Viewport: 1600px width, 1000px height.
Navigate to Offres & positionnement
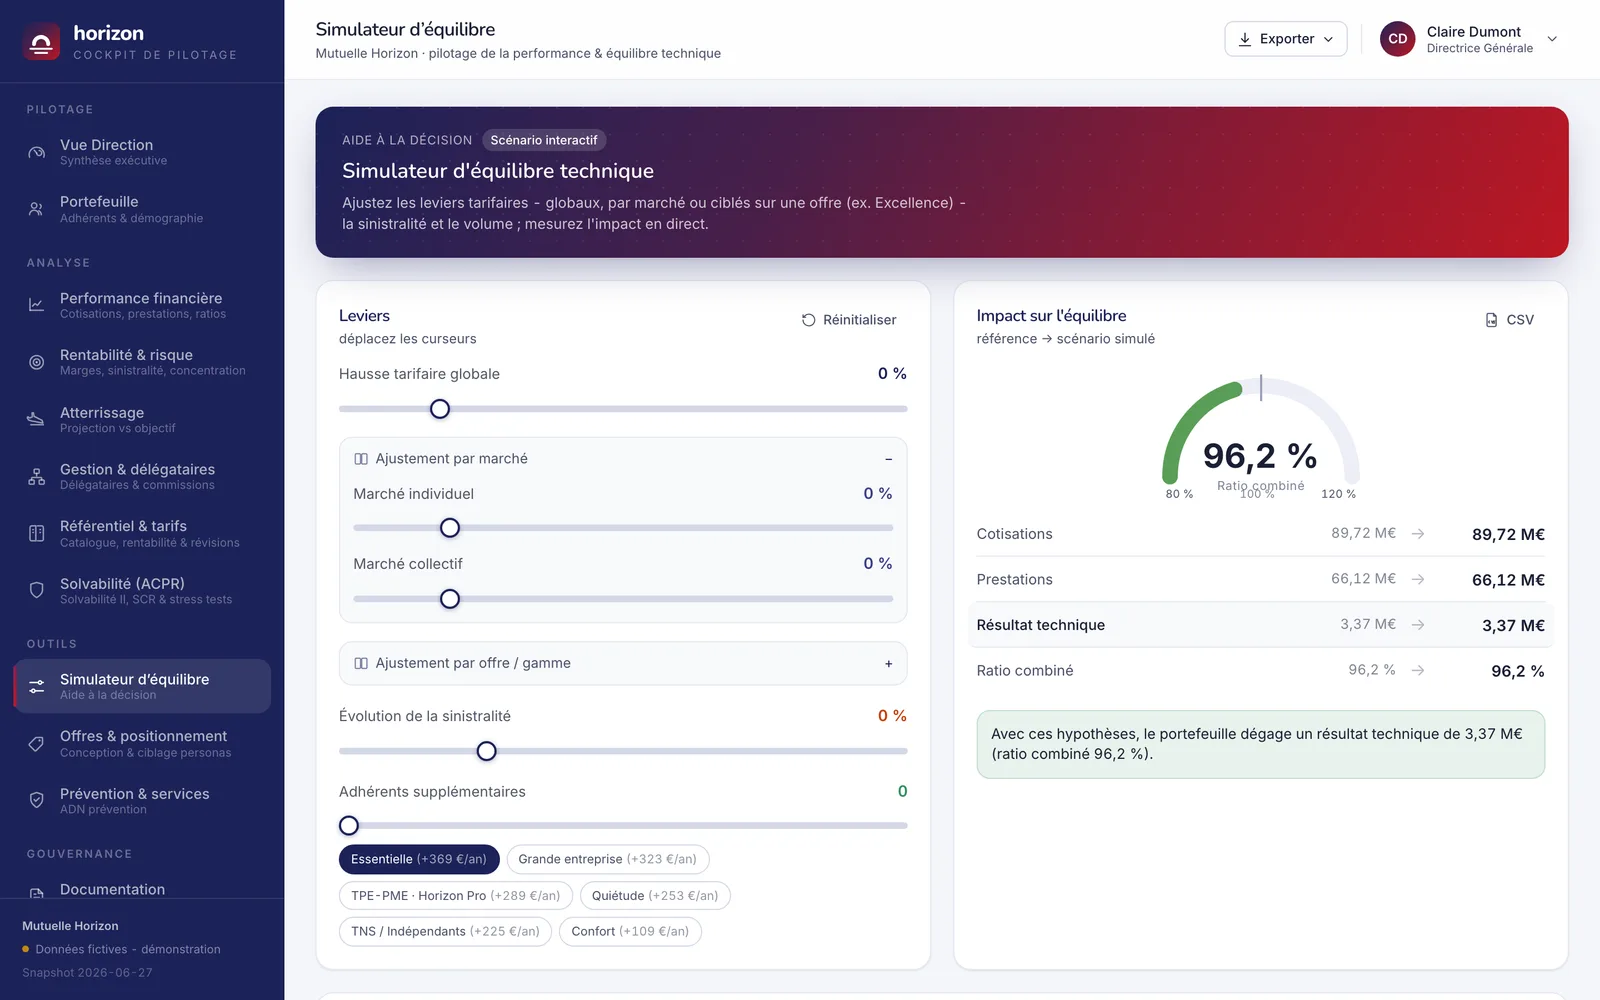[x=142, y=743]
